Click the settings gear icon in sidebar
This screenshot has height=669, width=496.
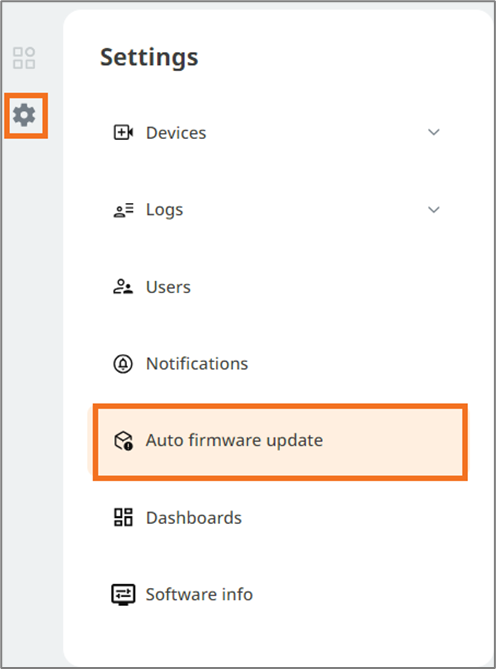[x=24, y=115]
